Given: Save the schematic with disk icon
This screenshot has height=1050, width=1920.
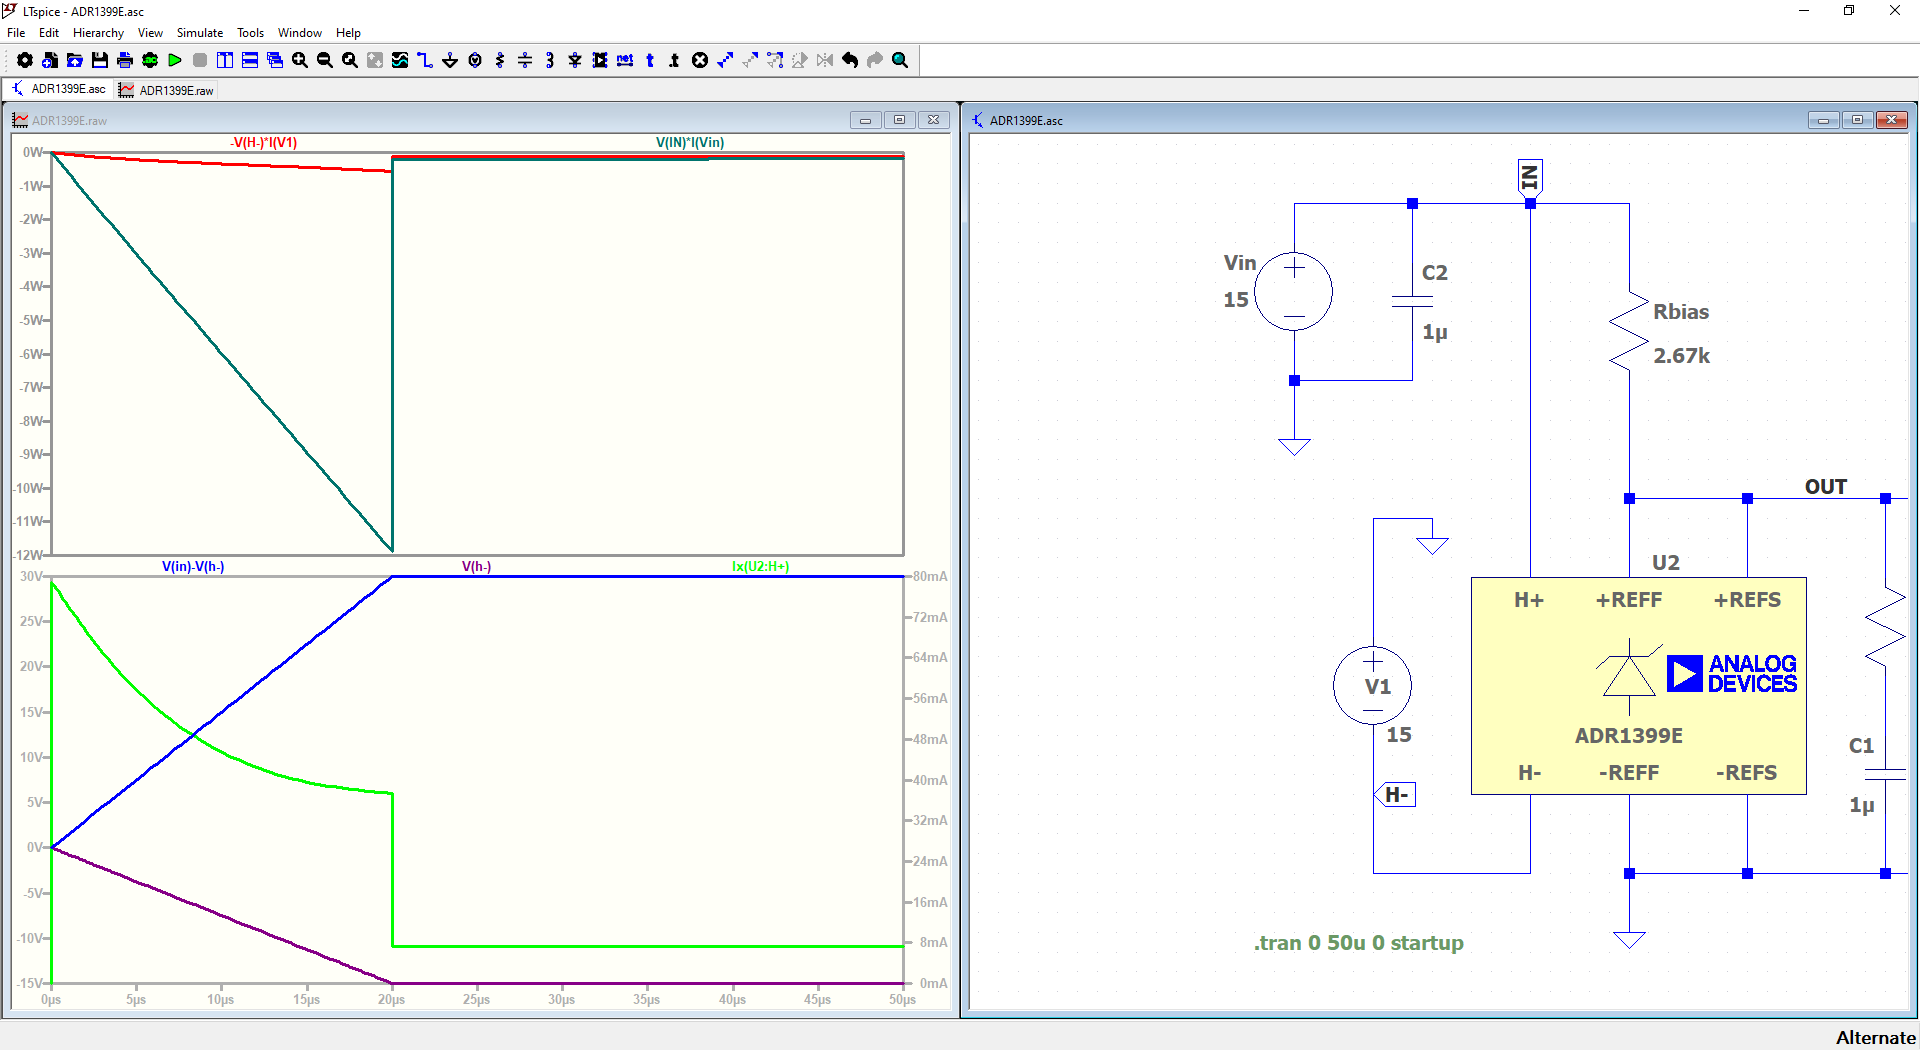Looking at the screenshot, I should [x=100, y=60].
